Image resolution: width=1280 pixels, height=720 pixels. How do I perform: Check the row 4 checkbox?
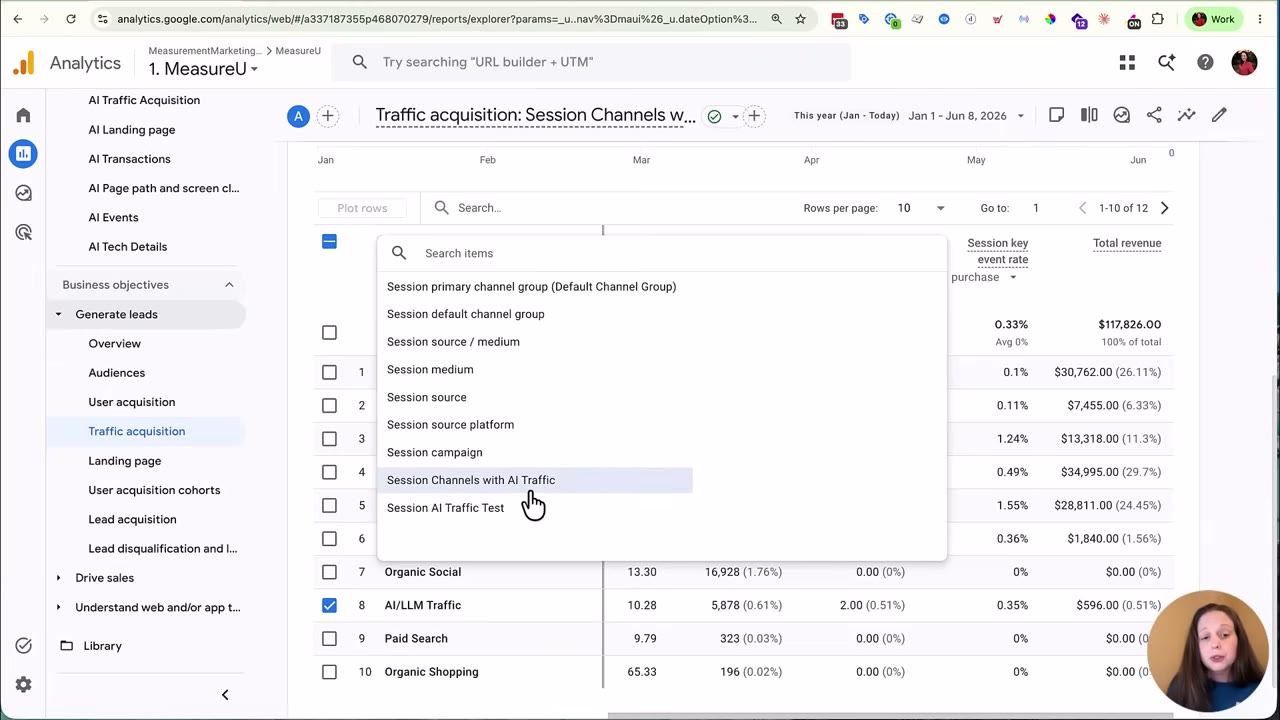pyautogui.click(x=329, y=472)
